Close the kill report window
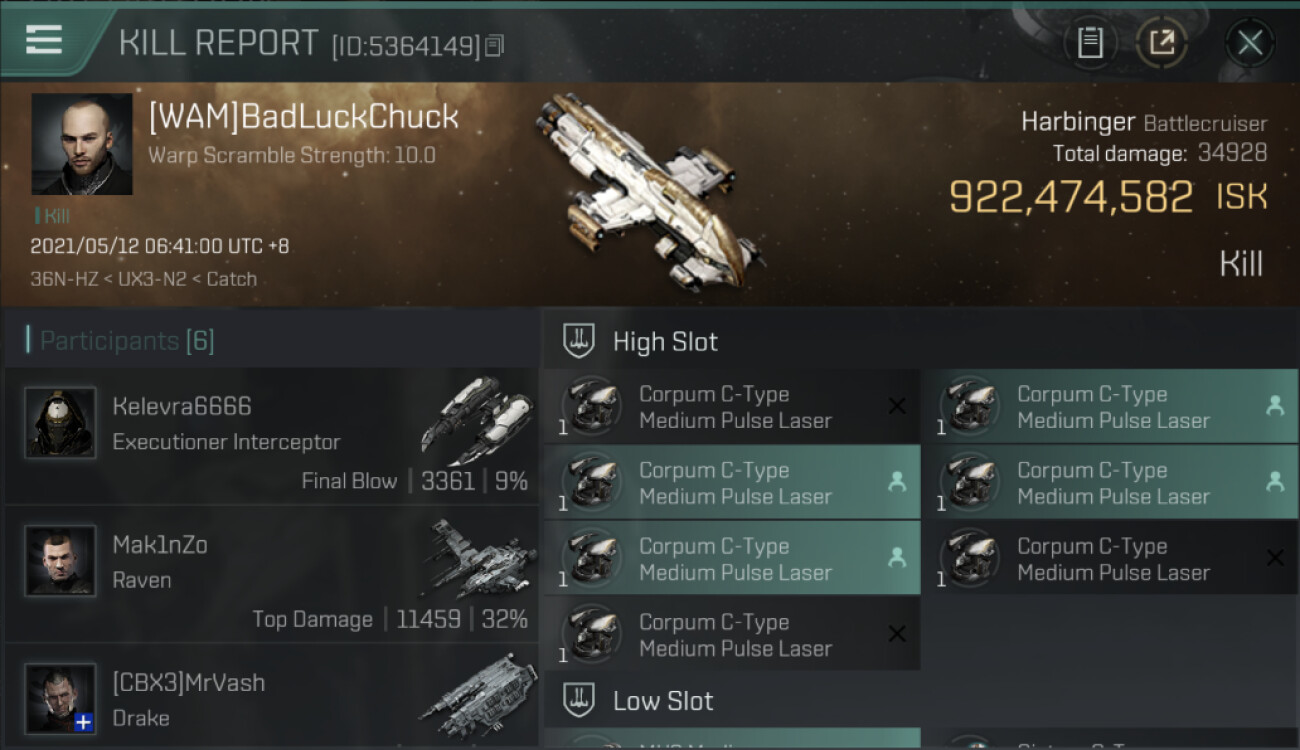Screen dimensions: 1300x750 click(x=1250, y=43)
